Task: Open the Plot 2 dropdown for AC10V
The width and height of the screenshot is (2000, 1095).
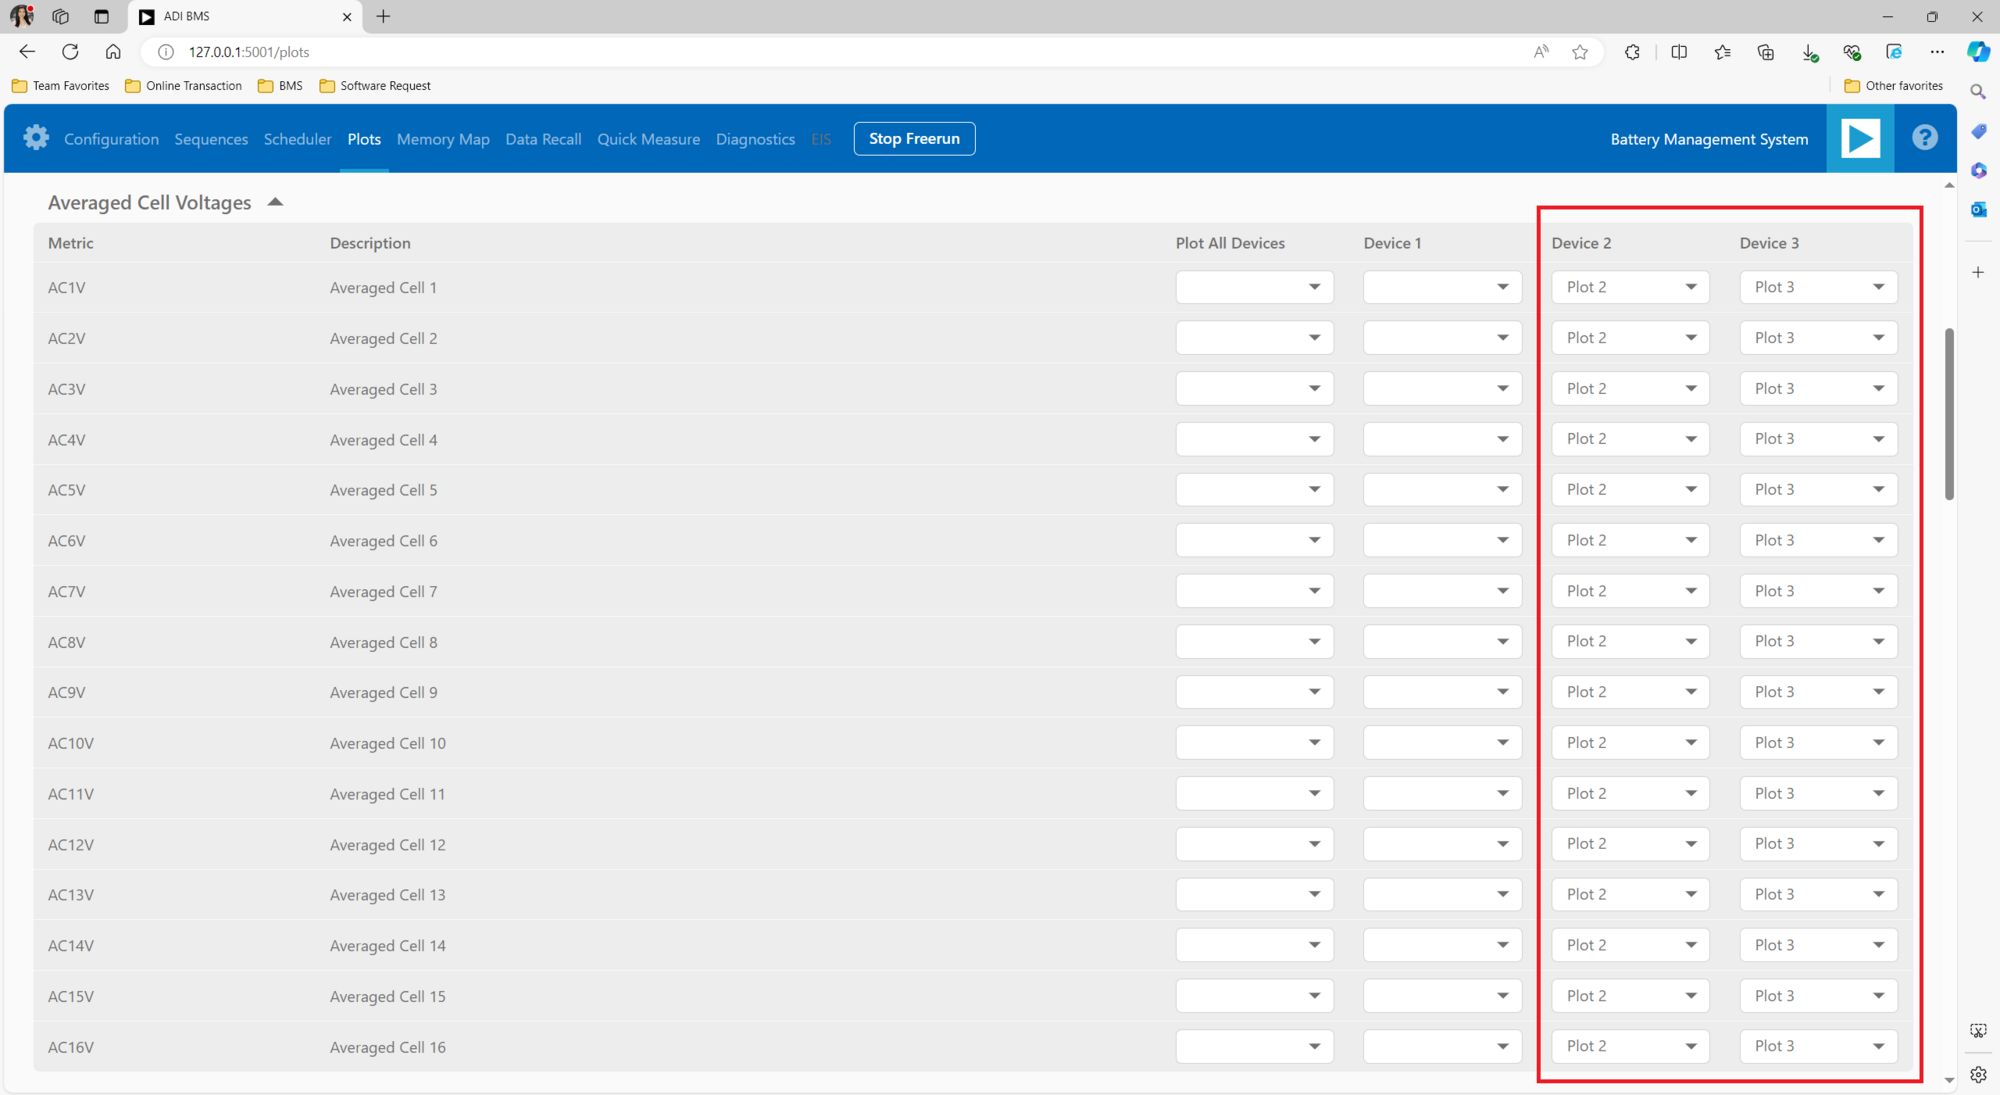Action: coord(1630,742)
